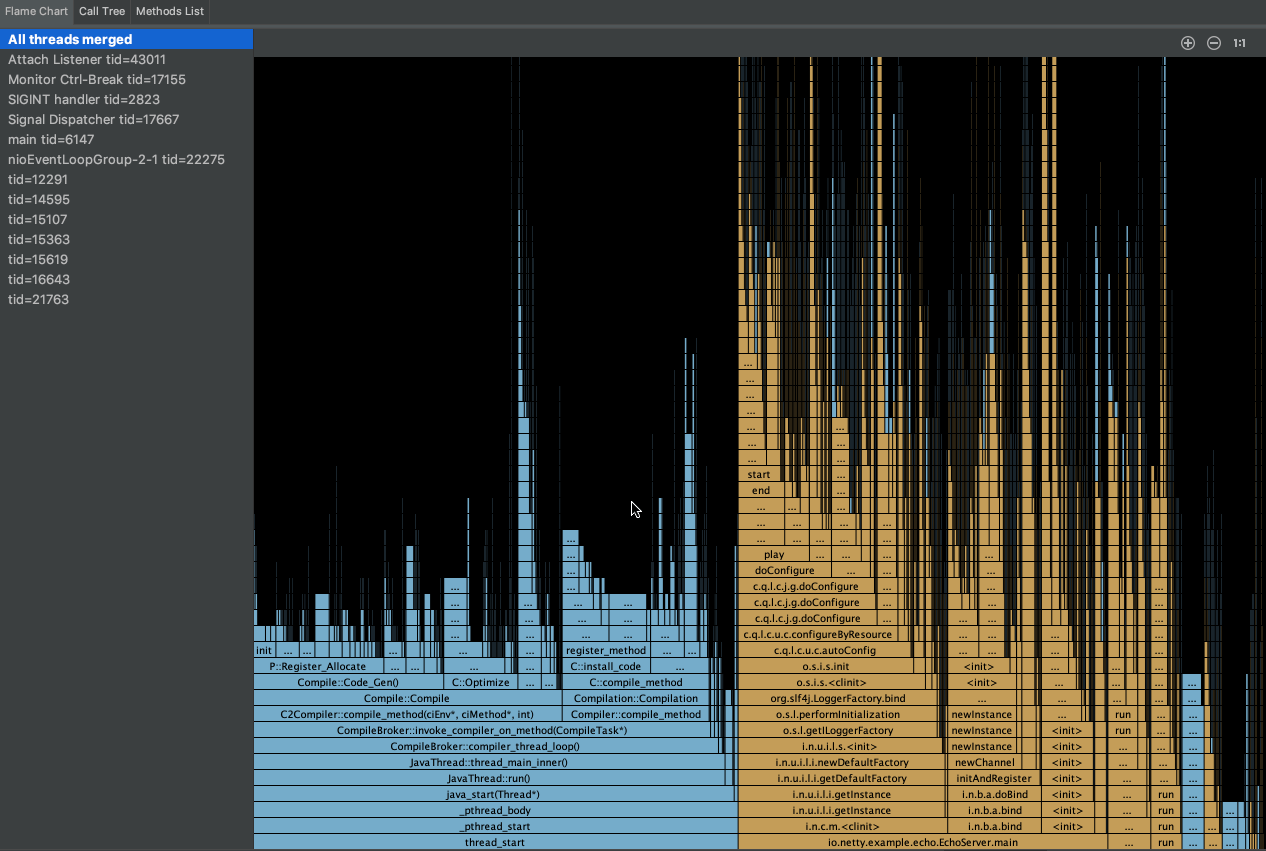Click the org.slf4j.LoggerFactory.bind frame
This screenshot has height=851, width=1266.
pyautogui.click(x=838, y=698)
